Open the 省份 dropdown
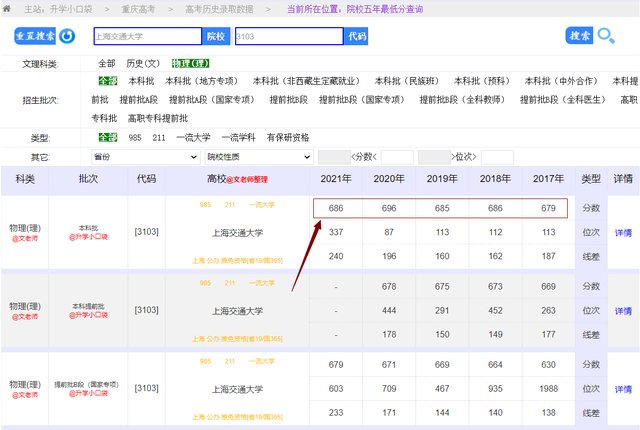640x430 pixels. pyautogui.click(x=146, y=157)
